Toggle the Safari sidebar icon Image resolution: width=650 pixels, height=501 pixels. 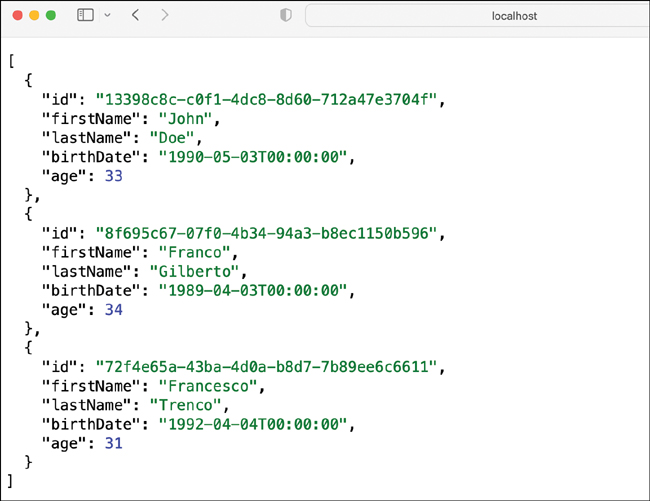click(x=85, y=16)
